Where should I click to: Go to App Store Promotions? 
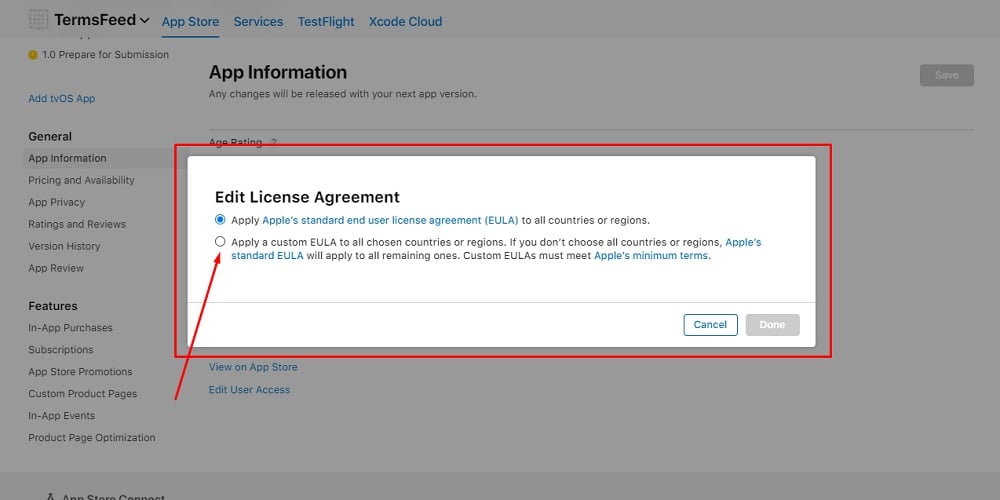tap(80, 372)
